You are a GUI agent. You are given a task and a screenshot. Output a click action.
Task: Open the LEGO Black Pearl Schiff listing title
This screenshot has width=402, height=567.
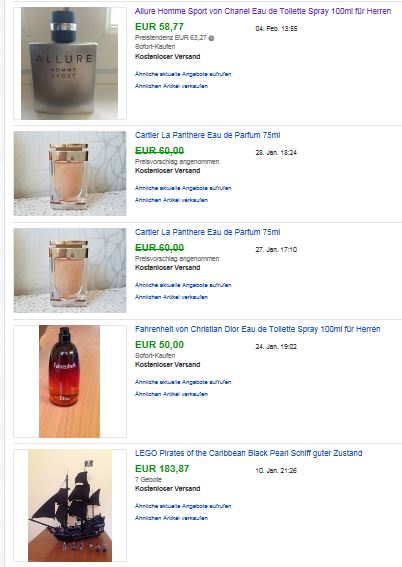[248, 453]
